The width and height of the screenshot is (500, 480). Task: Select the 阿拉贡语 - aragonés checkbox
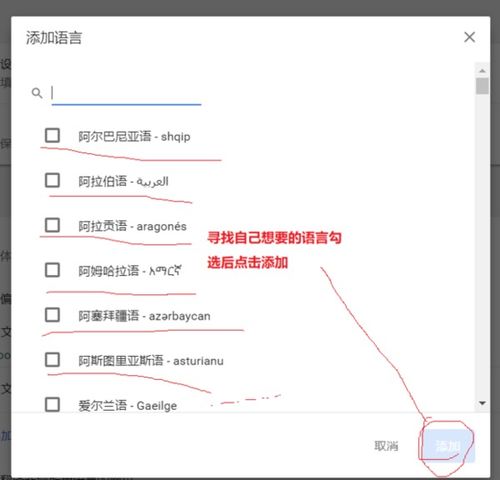click(52, 225)
